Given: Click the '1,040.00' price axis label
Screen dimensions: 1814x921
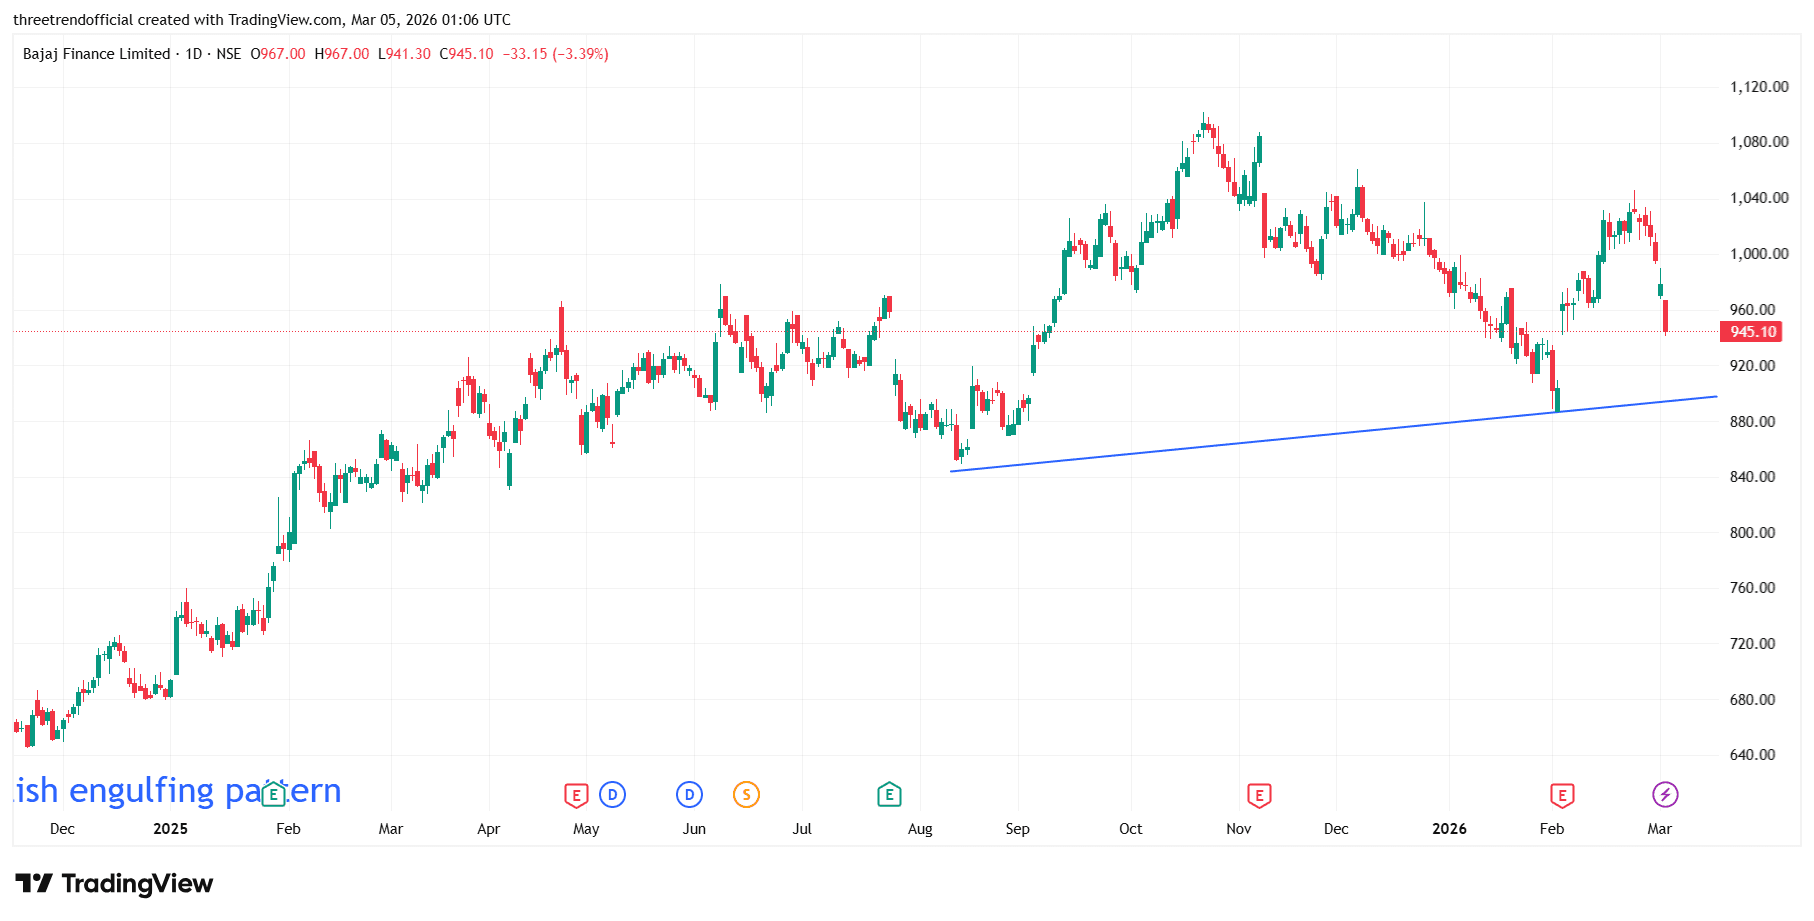Looking at the screenshot, I should pos(1759,198).
